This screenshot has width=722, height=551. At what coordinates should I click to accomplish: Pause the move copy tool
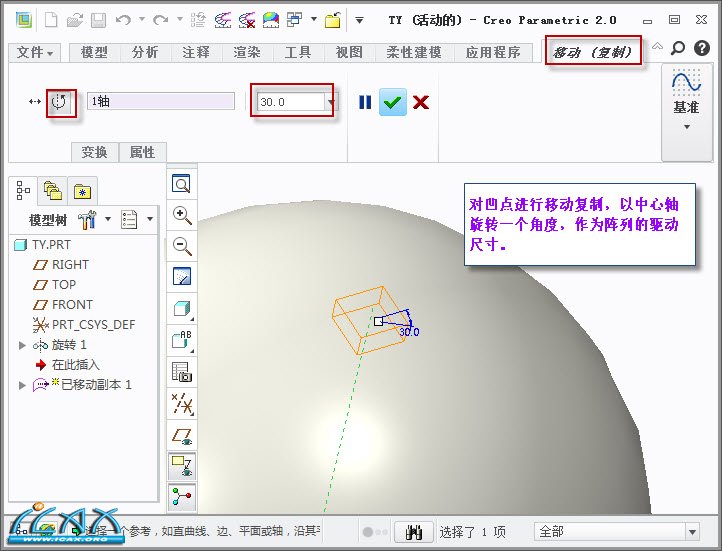pyautogui.click(x=365, y=102)
